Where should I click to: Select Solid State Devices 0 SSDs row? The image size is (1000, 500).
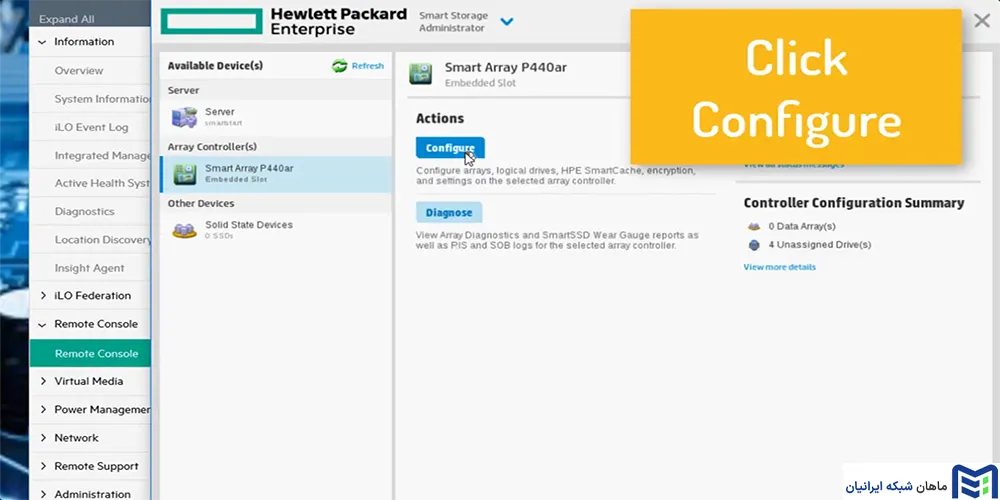[x=276, y=230]
